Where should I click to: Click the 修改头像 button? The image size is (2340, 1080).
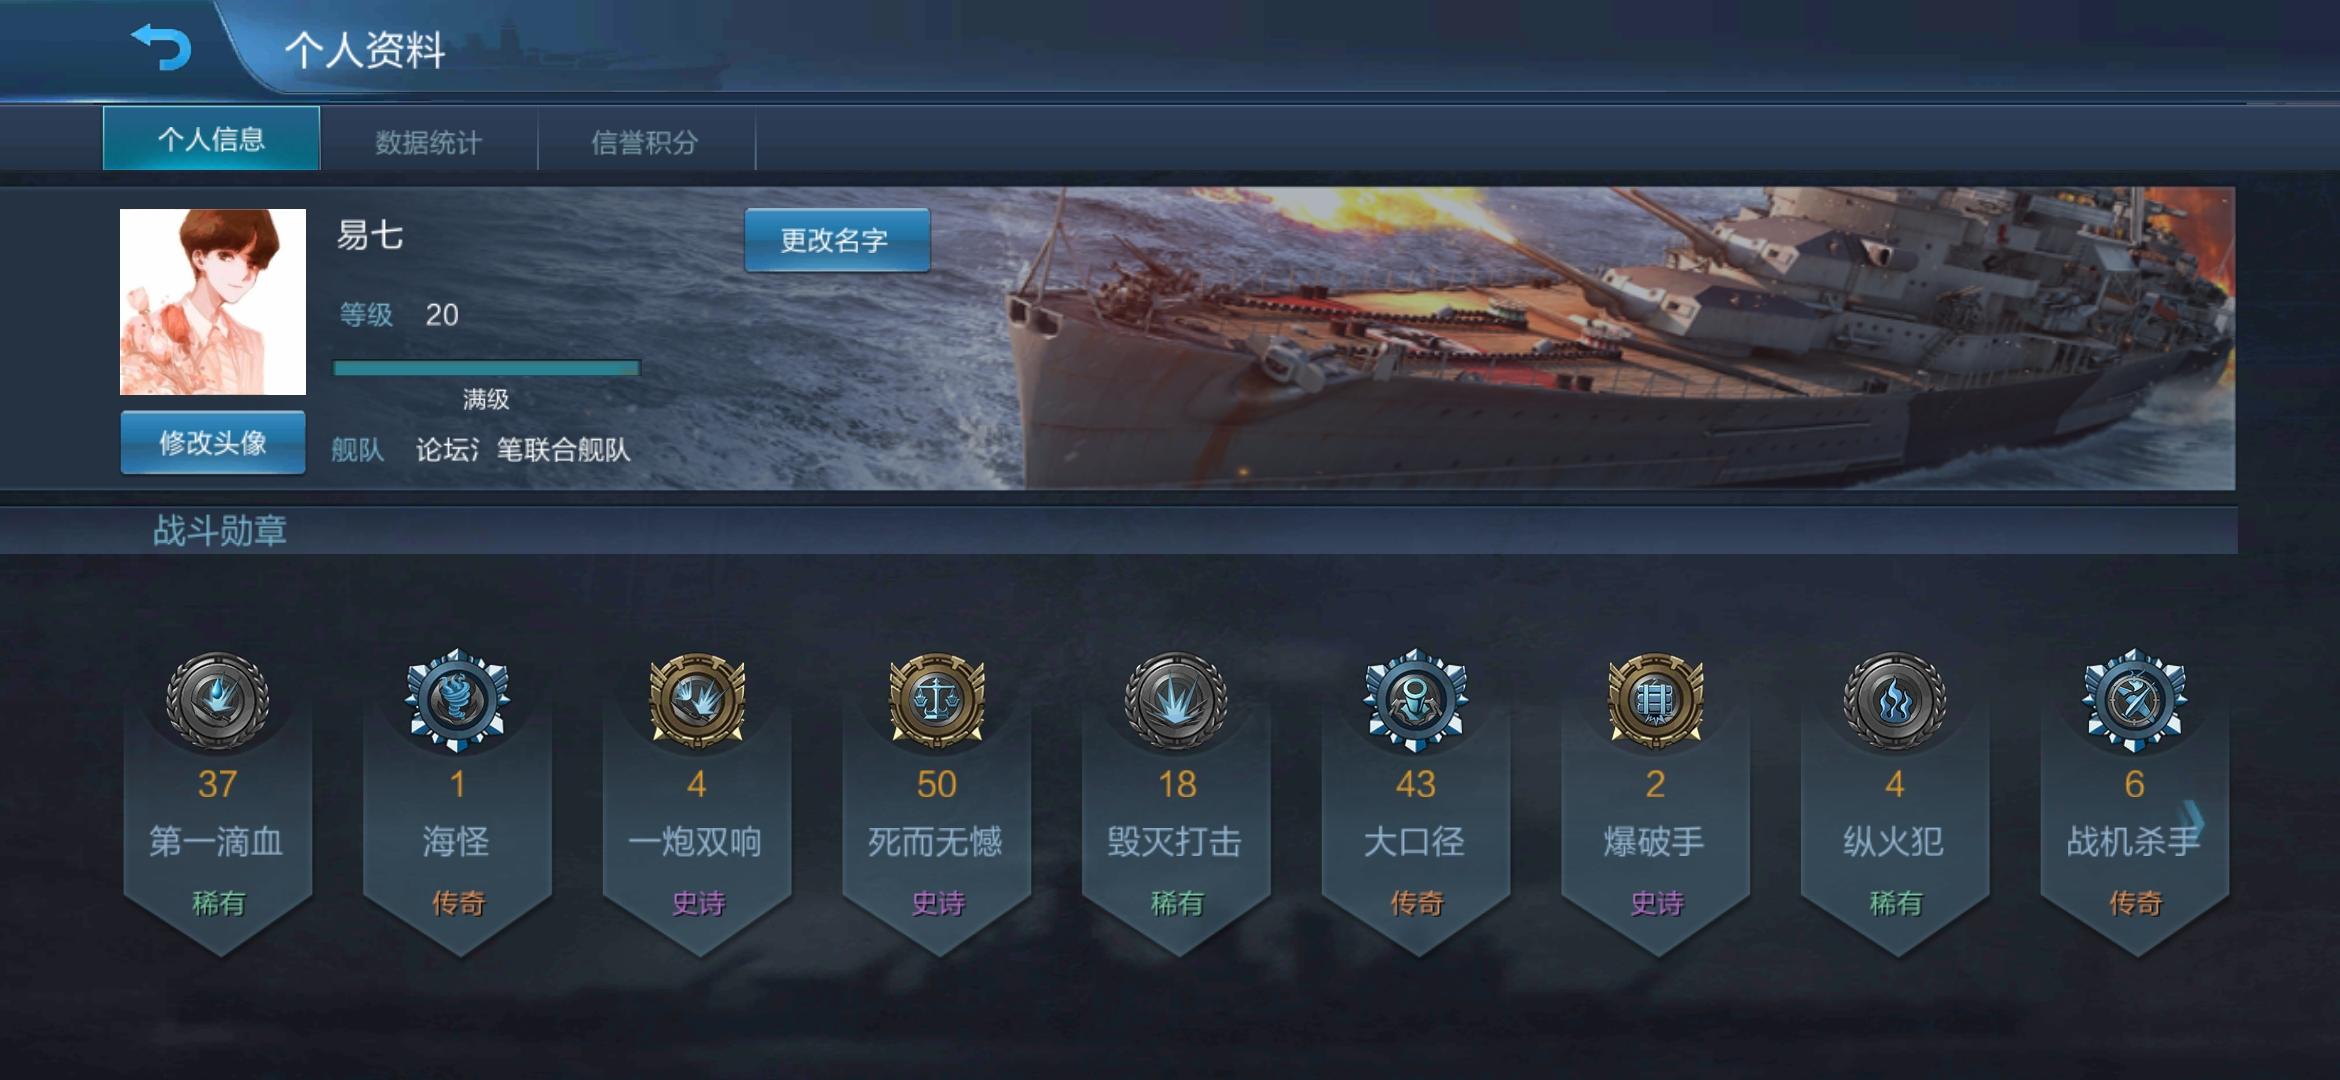[x=213, y=442]
